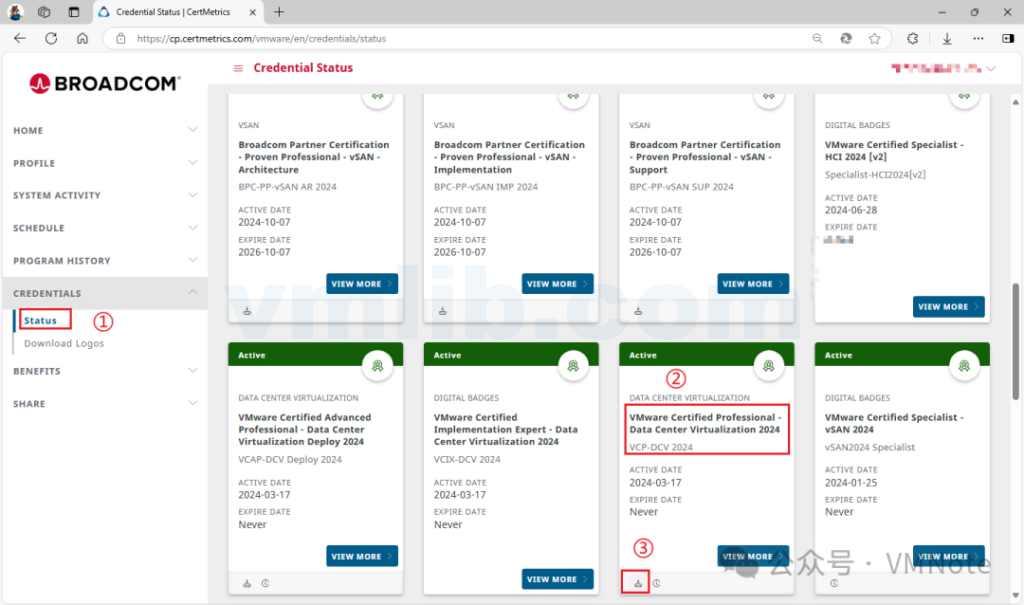View more on vSAN Architecture certification

362,284
